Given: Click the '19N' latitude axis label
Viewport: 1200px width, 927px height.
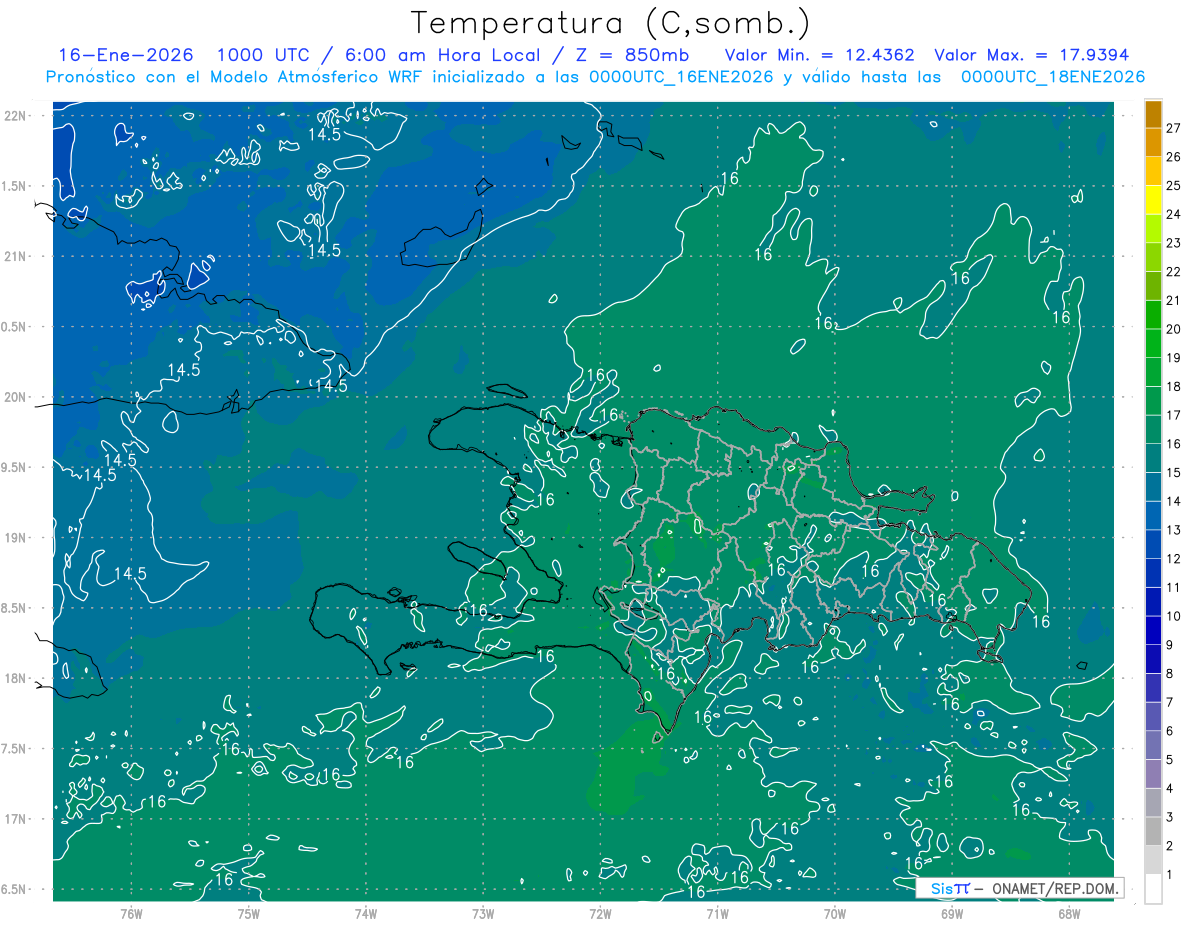Looking at the screenshot, I should point(15,538).
